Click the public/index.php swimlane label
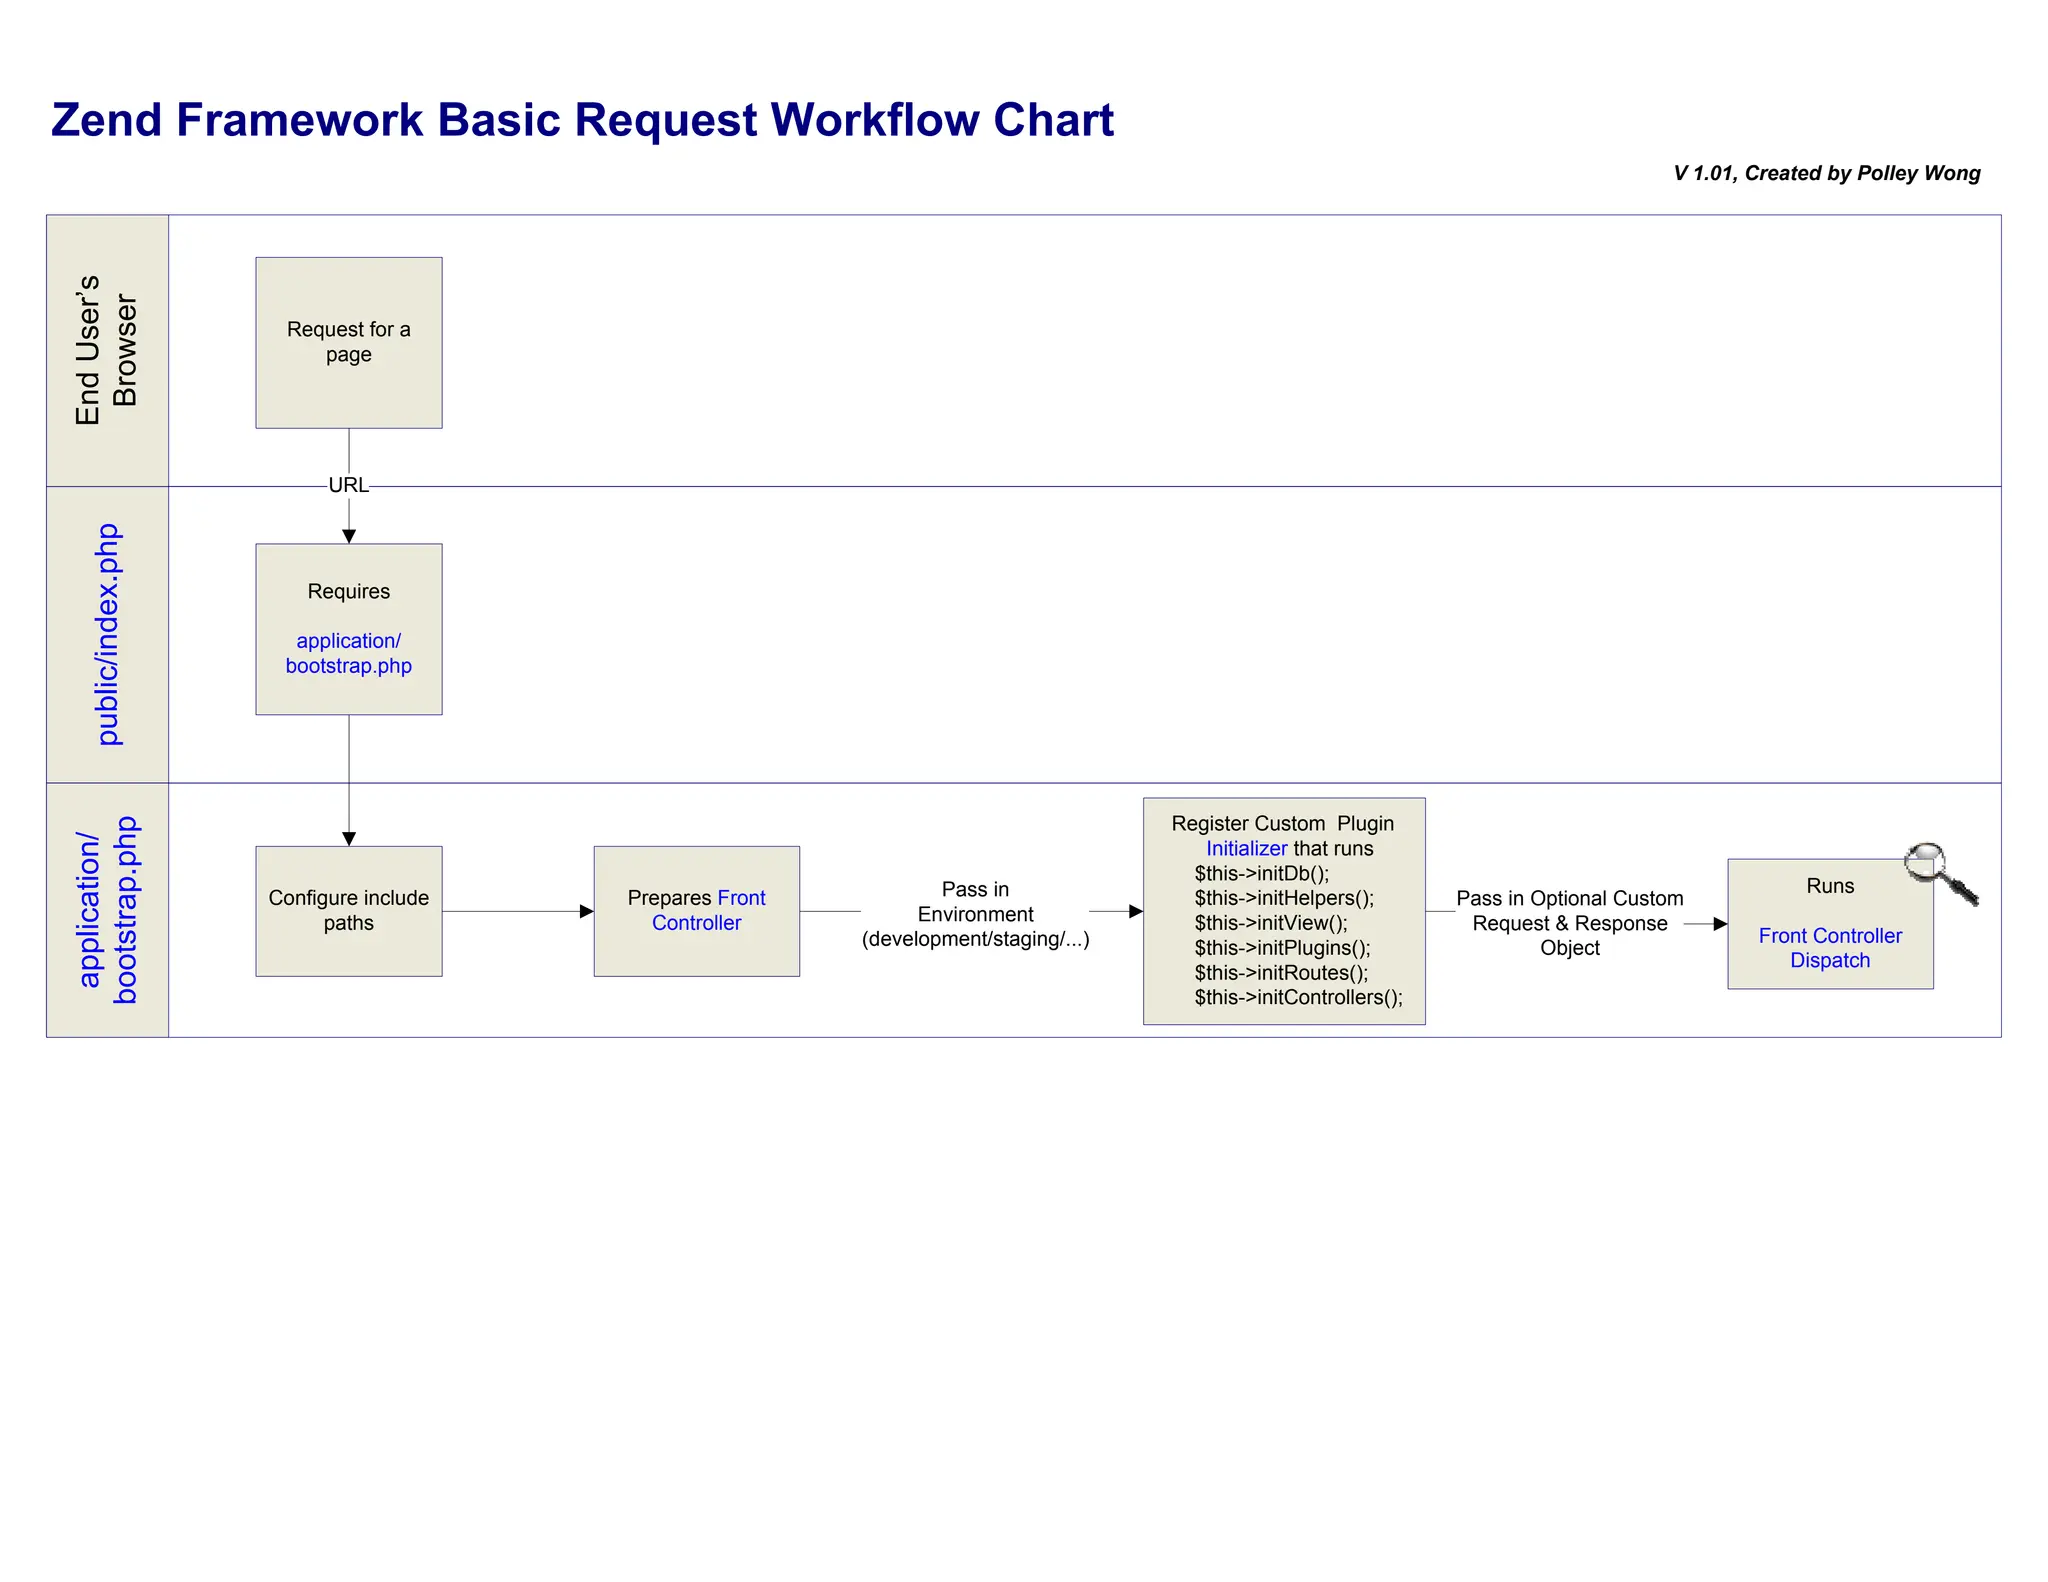Screen dimensions: 2048x1582 click(108, 634)
